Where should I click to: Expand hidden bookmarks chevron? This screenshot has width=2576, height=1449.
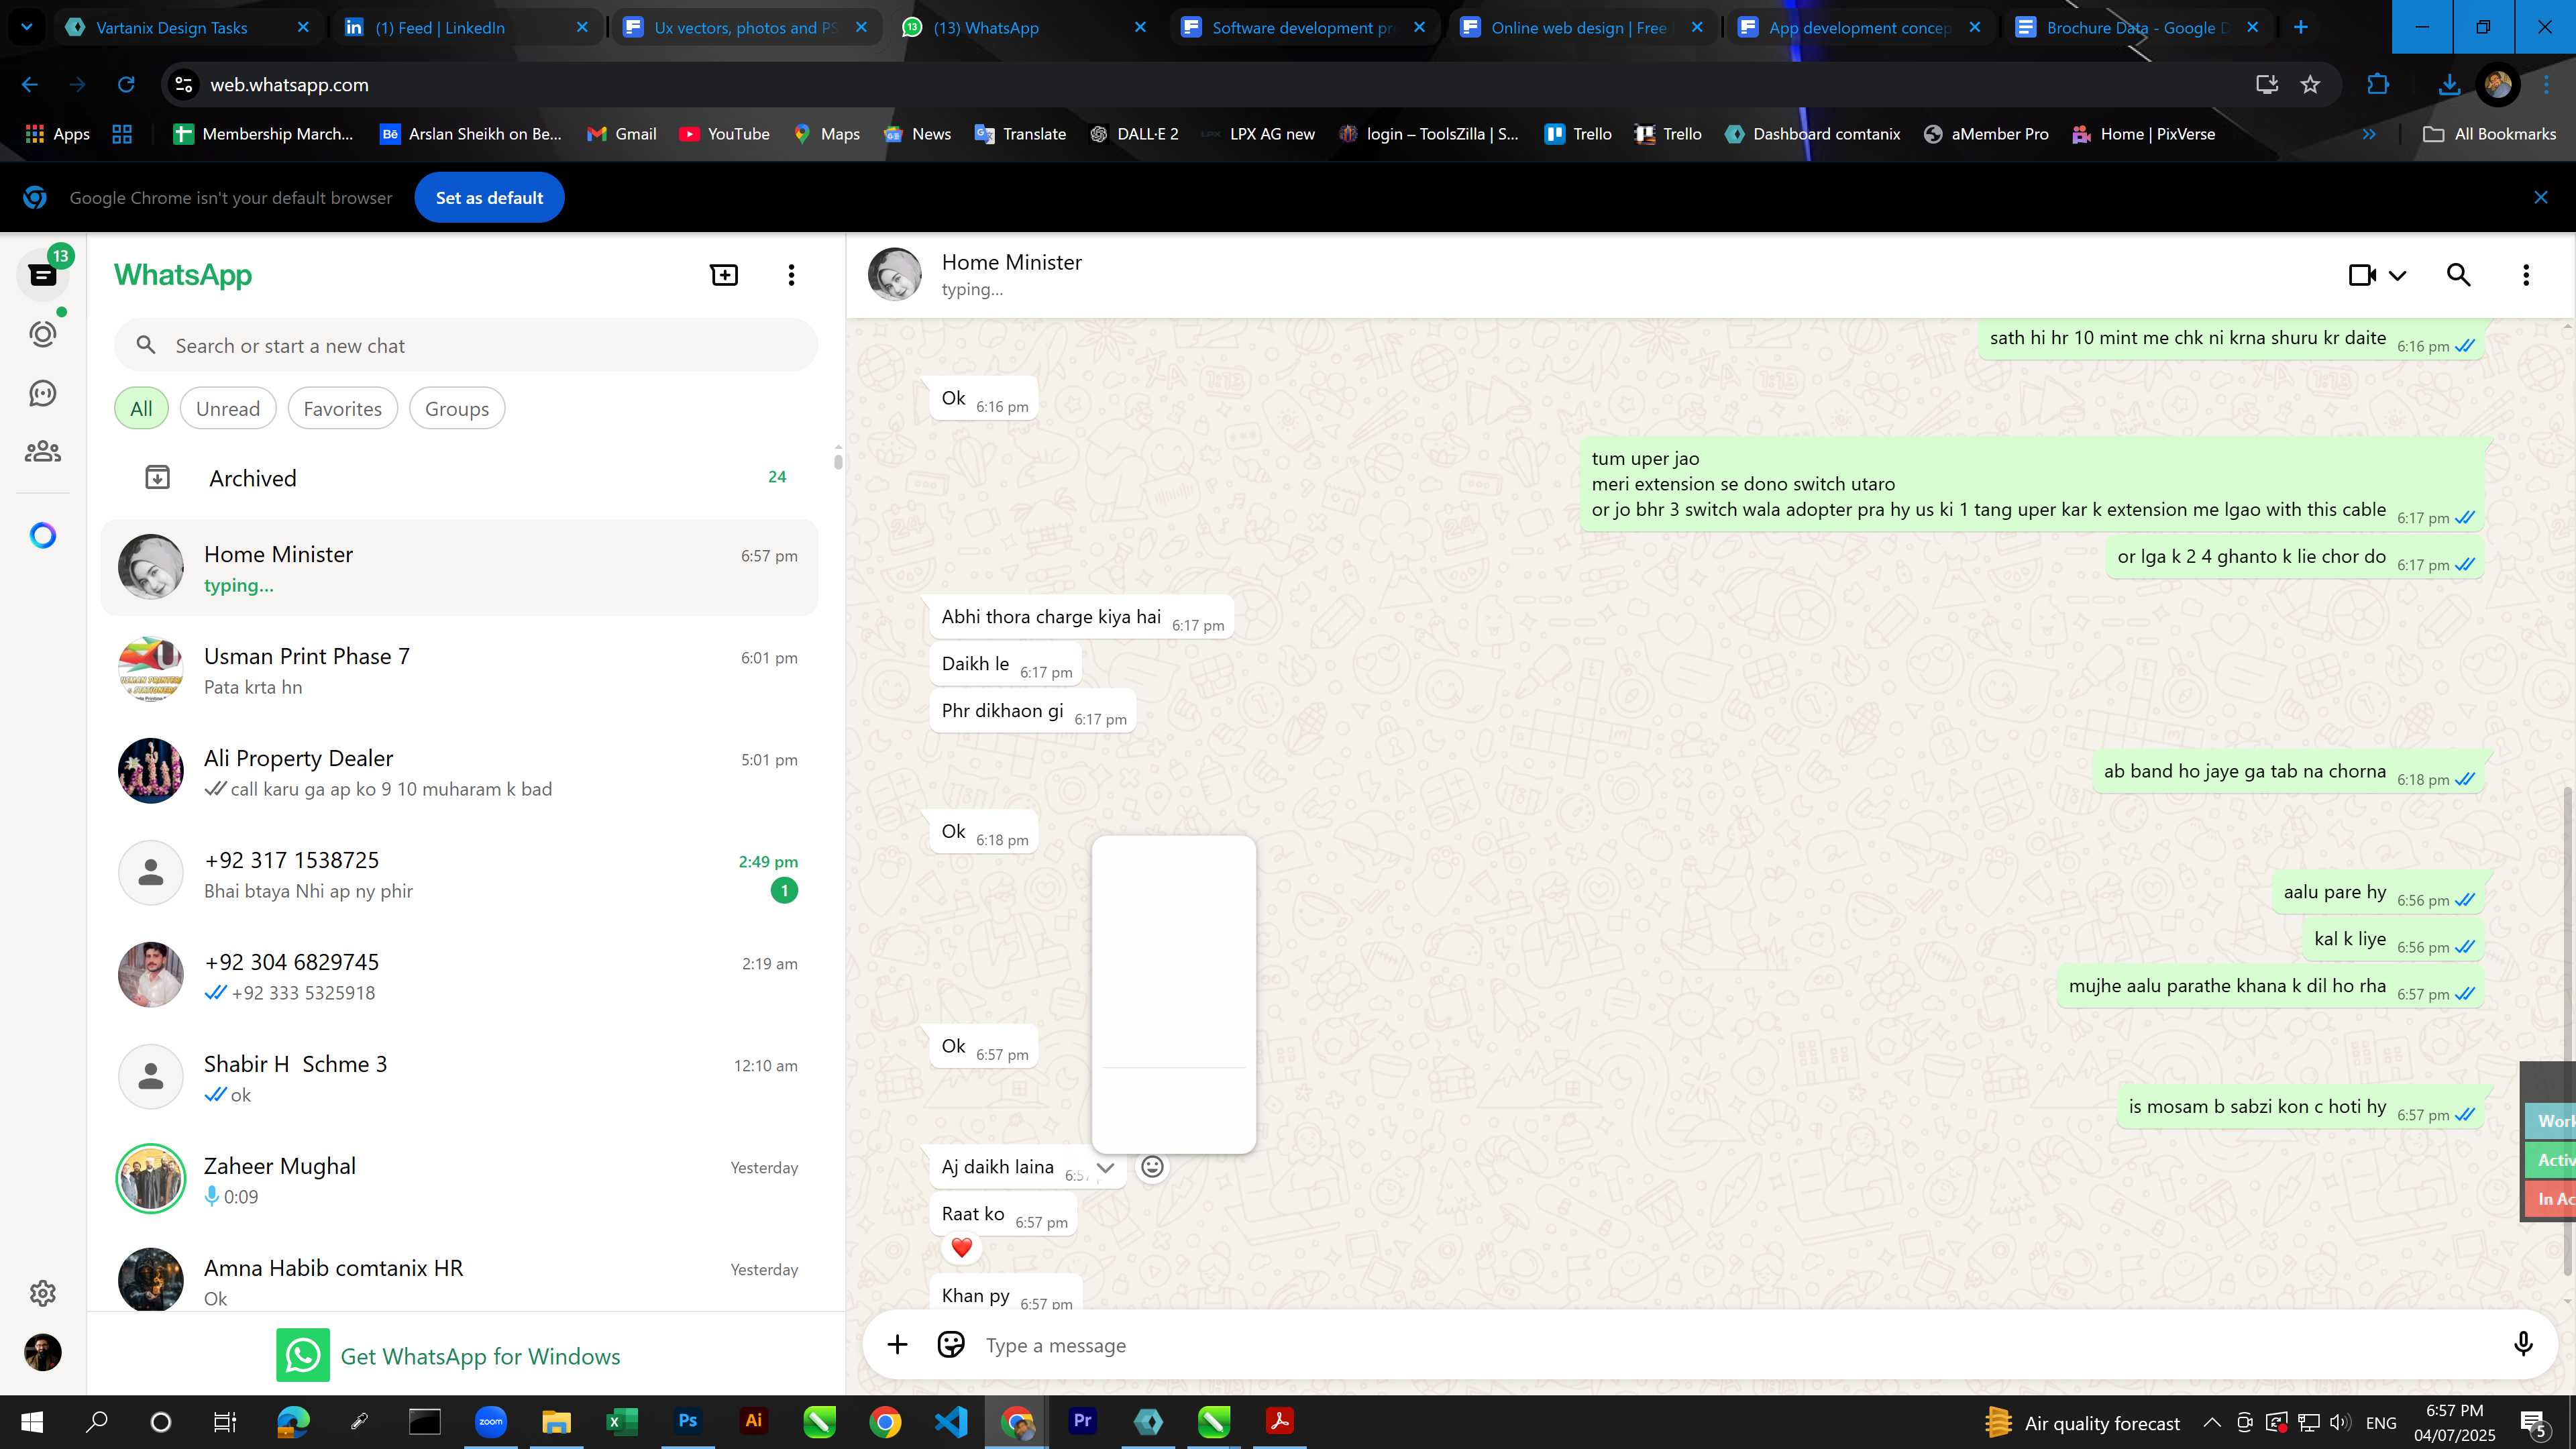pyautogui.click(x=2369, y=134)
